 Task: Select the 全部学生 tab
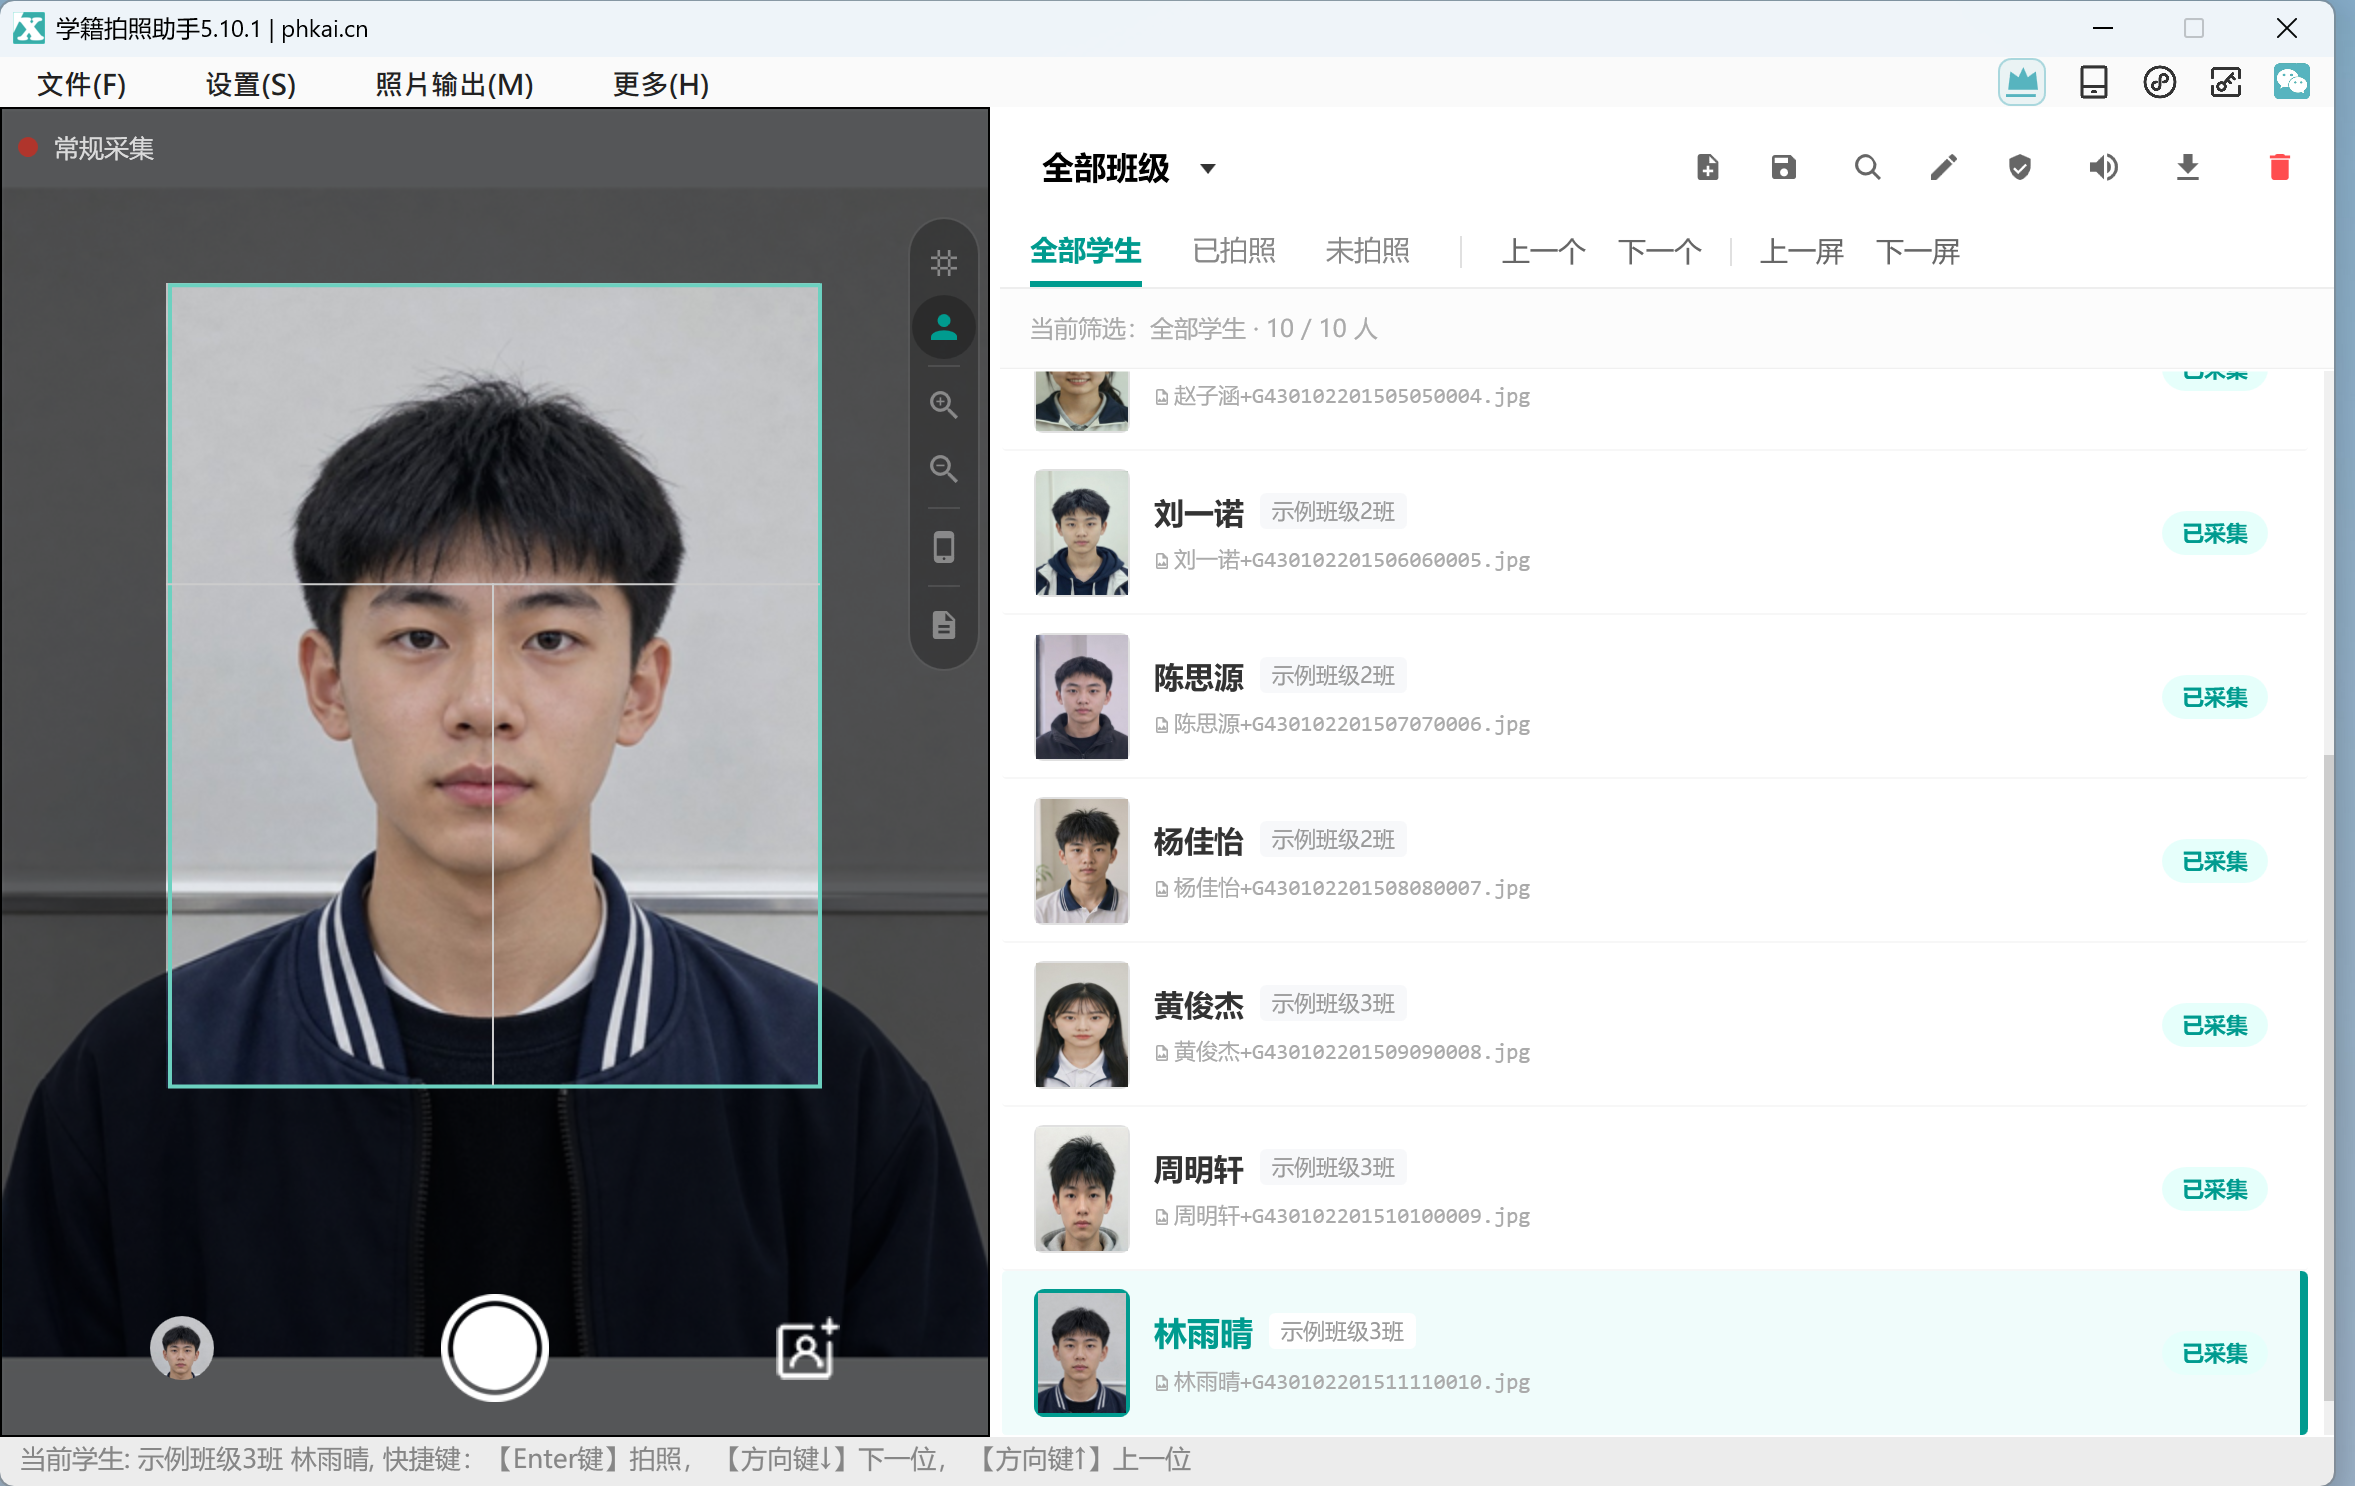coord(1085,251)
